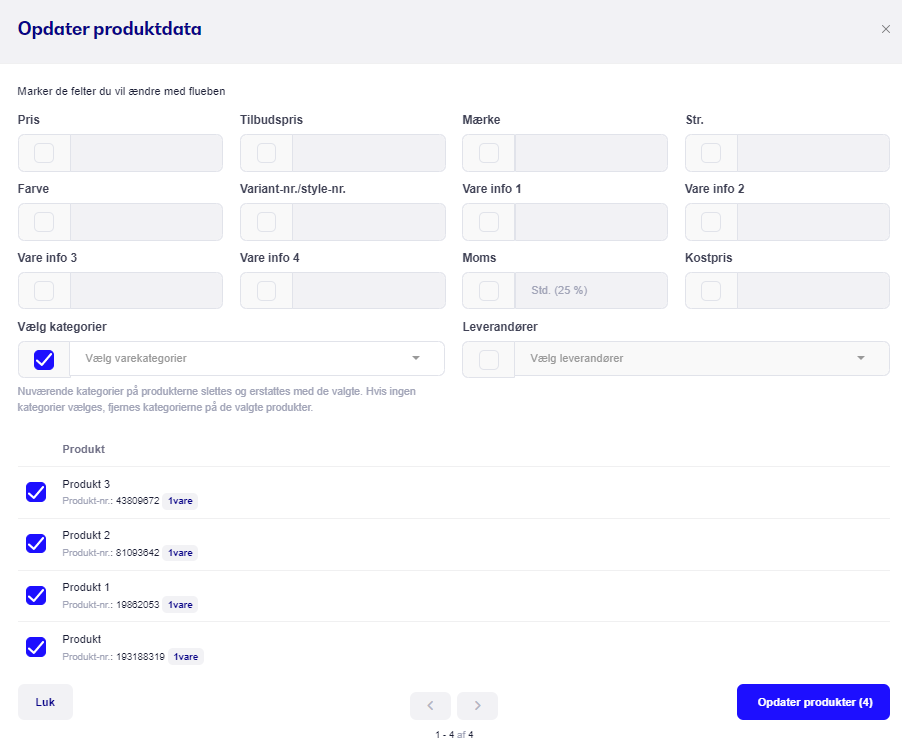Screen dimensions: 902x744
Task: Click the Vare info 4 input field
Action: (369, 291)
